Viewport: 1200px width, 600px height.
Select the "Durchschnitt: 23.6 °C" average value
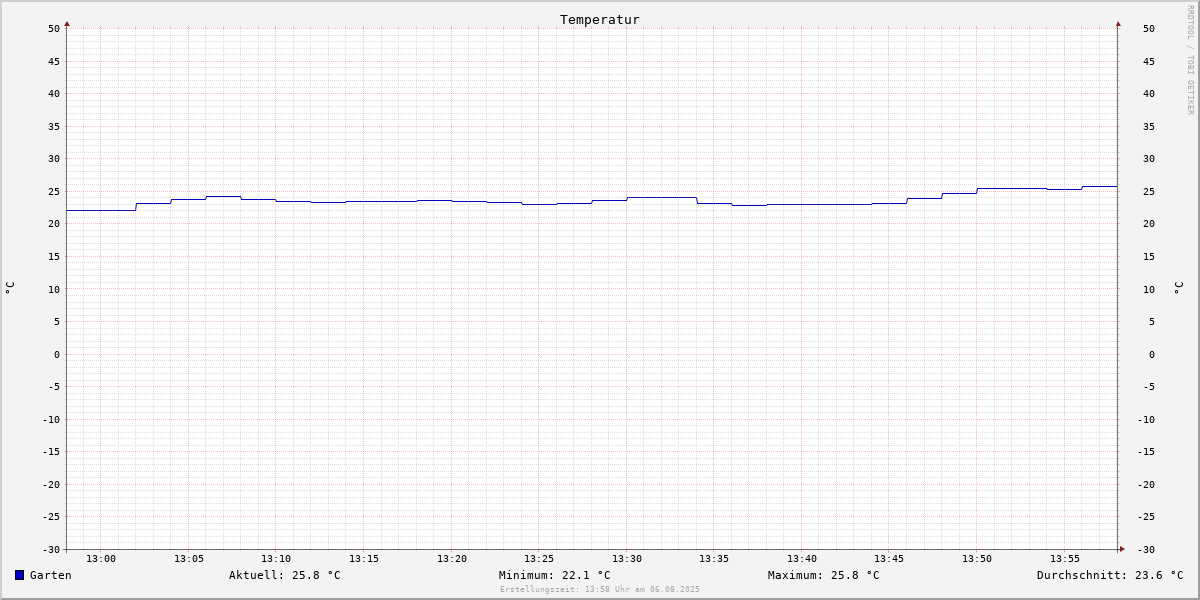click(x=1110, y=575)
